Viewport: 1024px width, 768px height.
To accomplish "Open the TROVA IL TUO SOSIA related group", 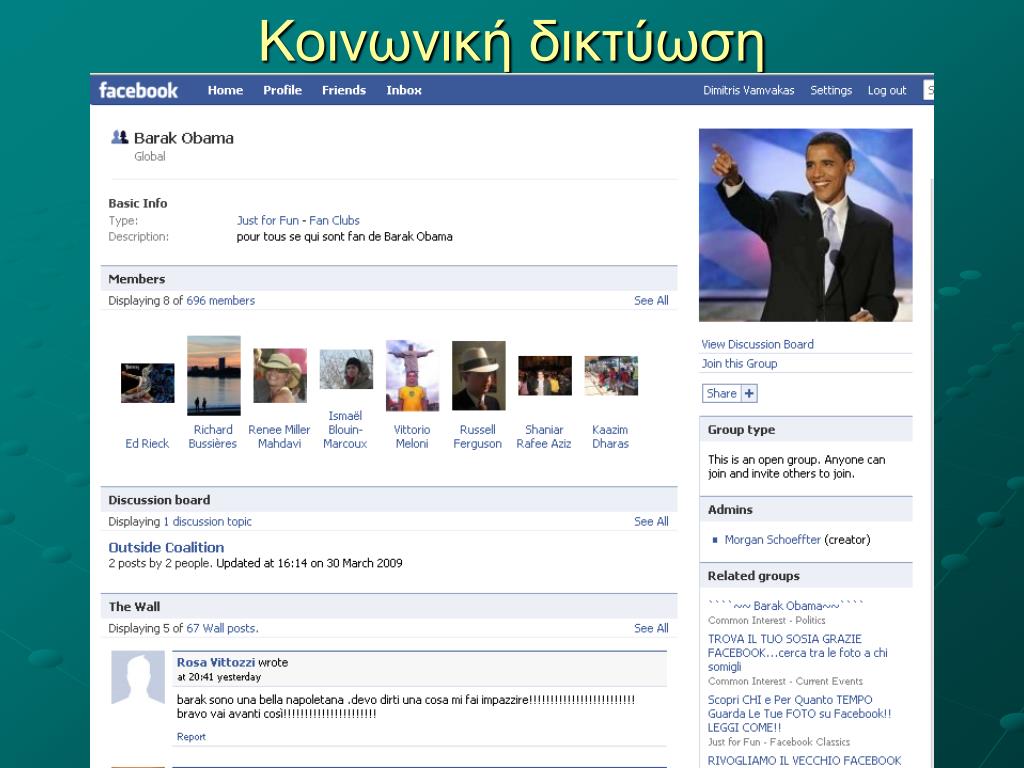I will click(x=797, y=652).
